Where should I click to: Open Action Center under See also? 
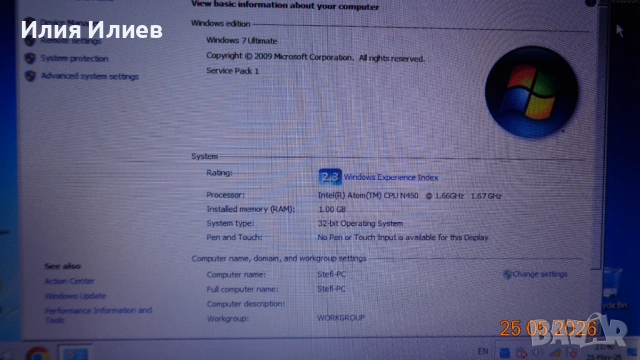pos(69,281)
